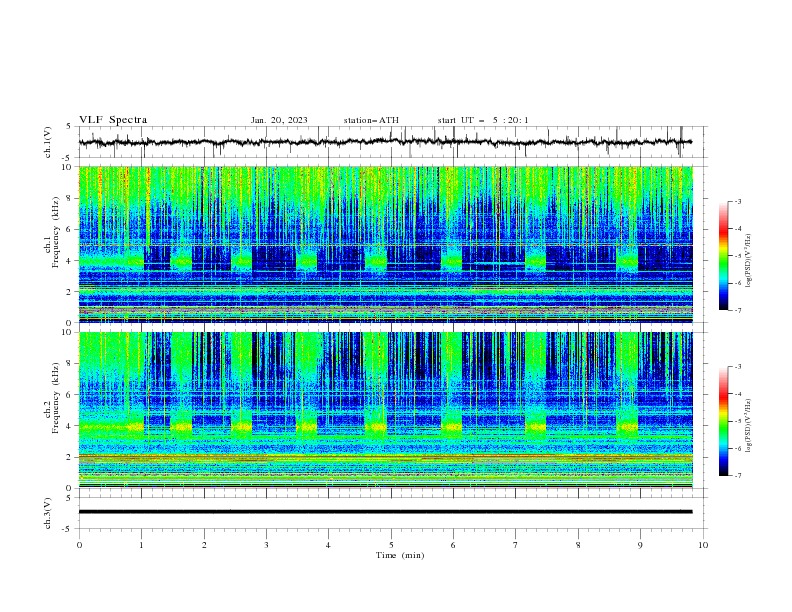Click the "station=ATH" label
Image resolution: width=792 pixels, height=612 pixels.
(371, 120)
